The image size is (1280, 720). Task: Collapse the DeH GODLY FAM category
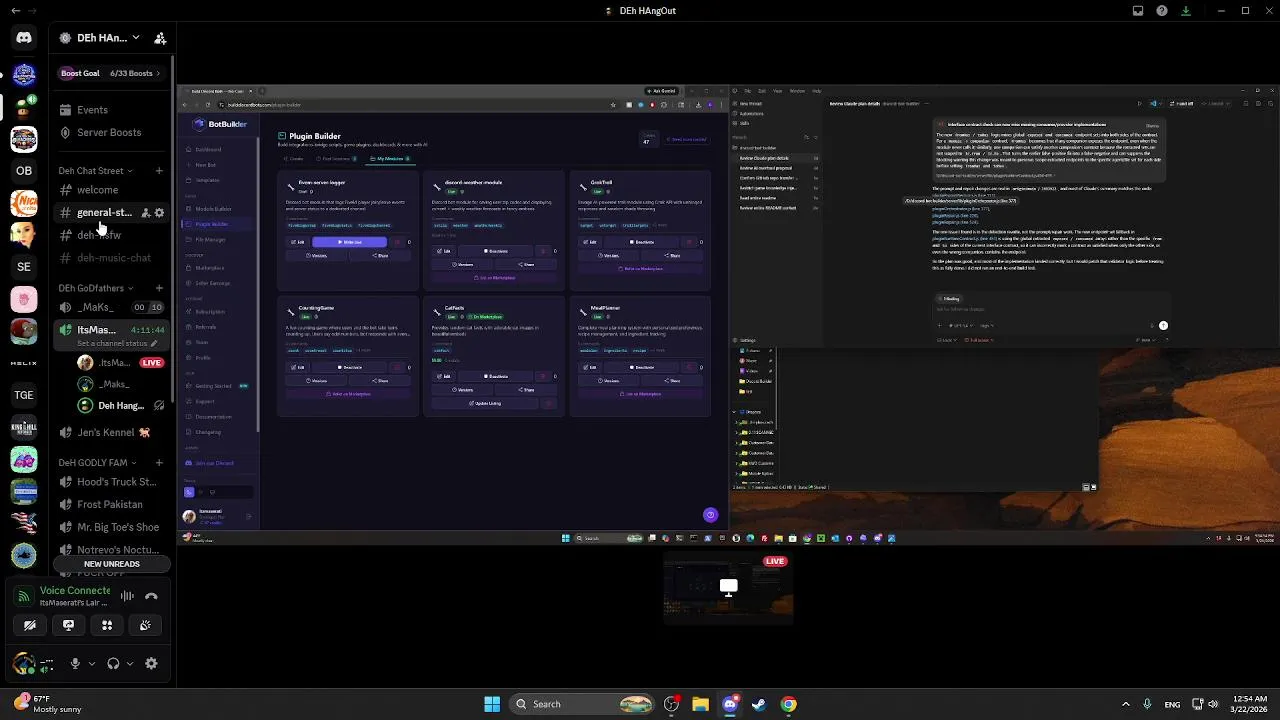(x=96, y=463)
